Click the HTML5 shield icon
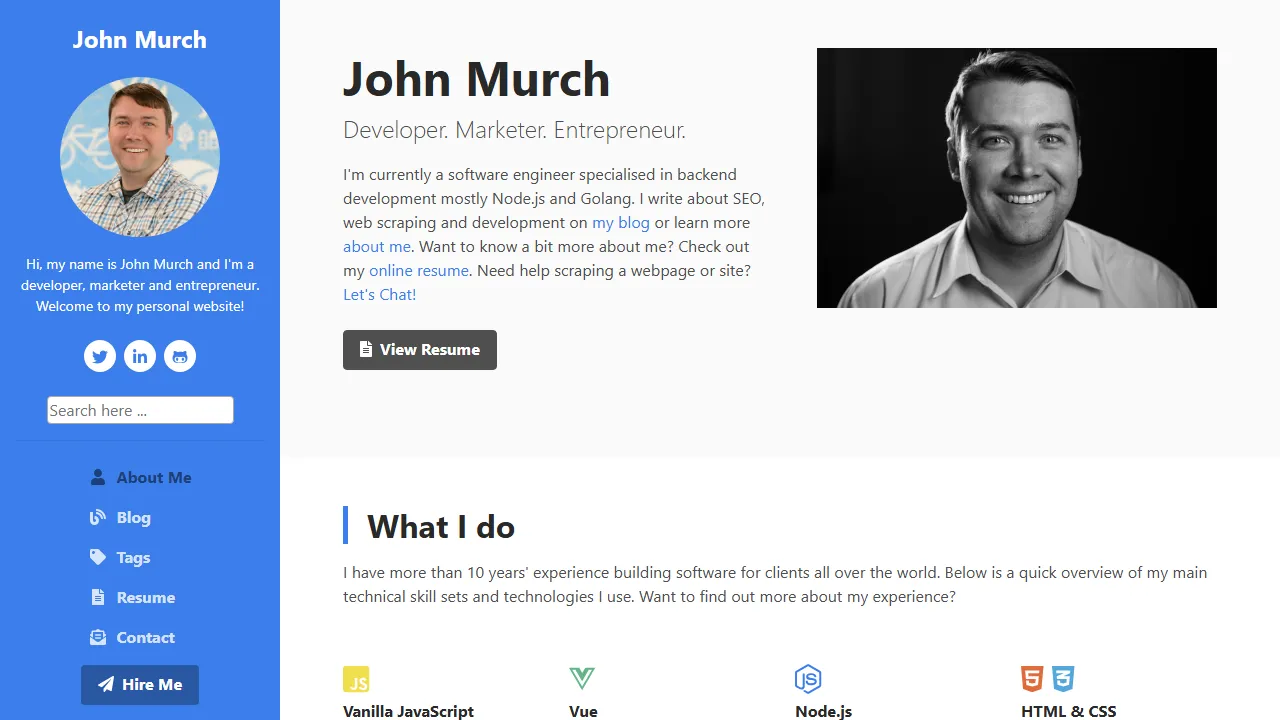The width and height of the screenshot is (1280, 720). click(x=1031, y=679)
